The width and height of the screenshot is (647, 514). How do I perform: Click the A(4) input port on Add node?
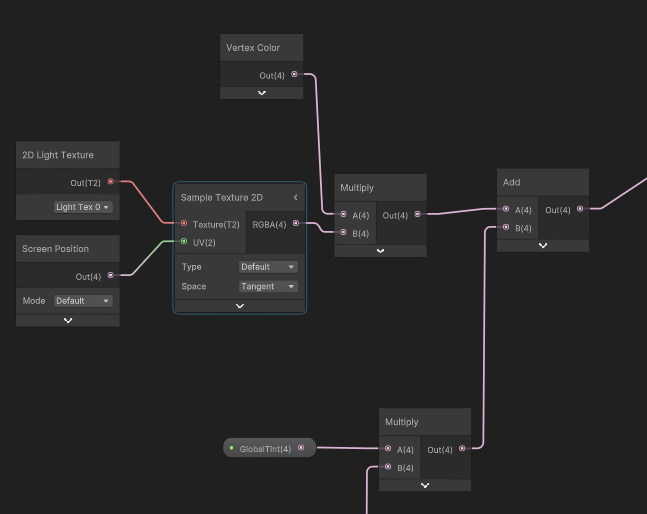(x=506, y=209)
